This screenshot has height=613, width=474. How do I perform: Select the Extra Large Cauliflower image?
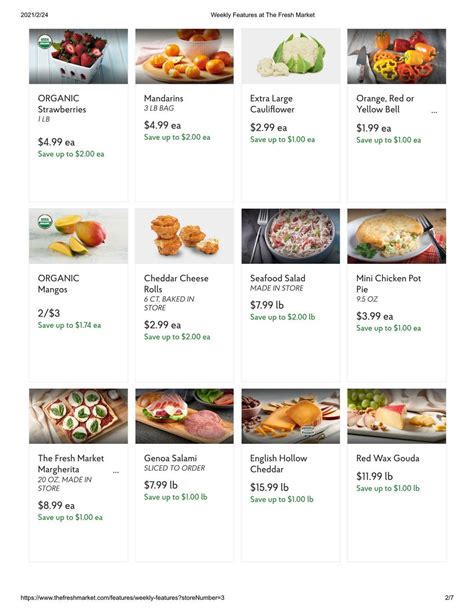(291, 56)
